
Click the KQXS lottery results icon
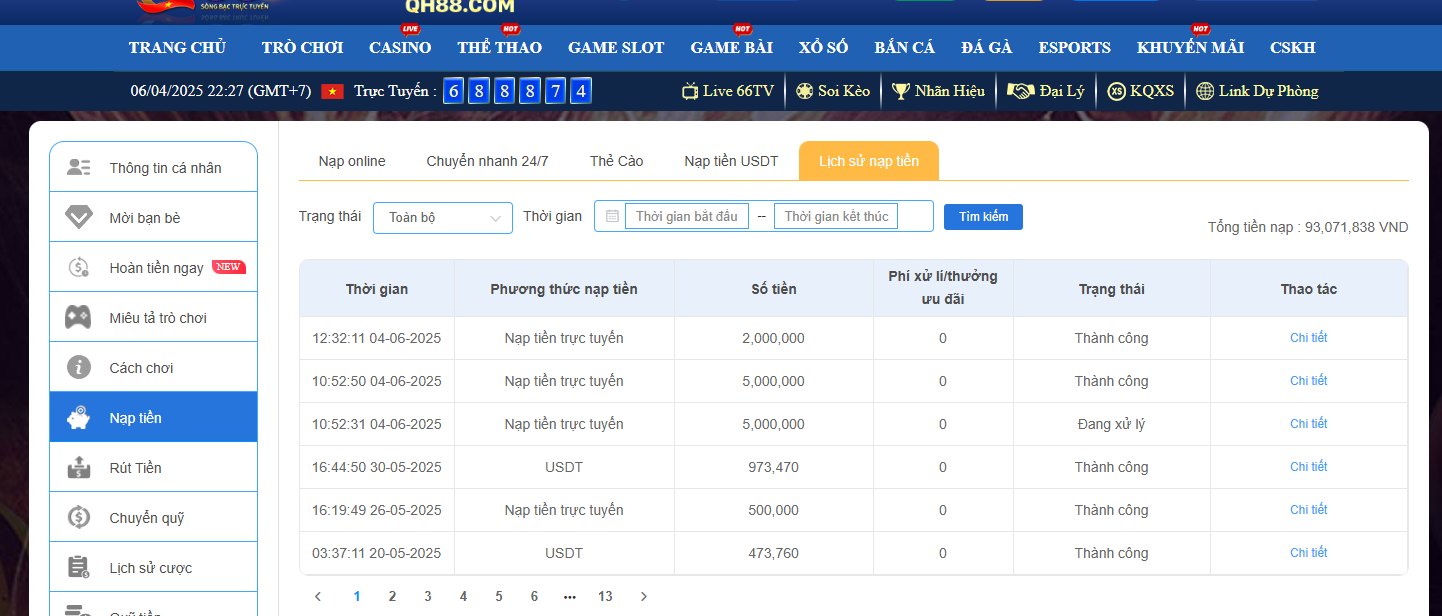1117,91
